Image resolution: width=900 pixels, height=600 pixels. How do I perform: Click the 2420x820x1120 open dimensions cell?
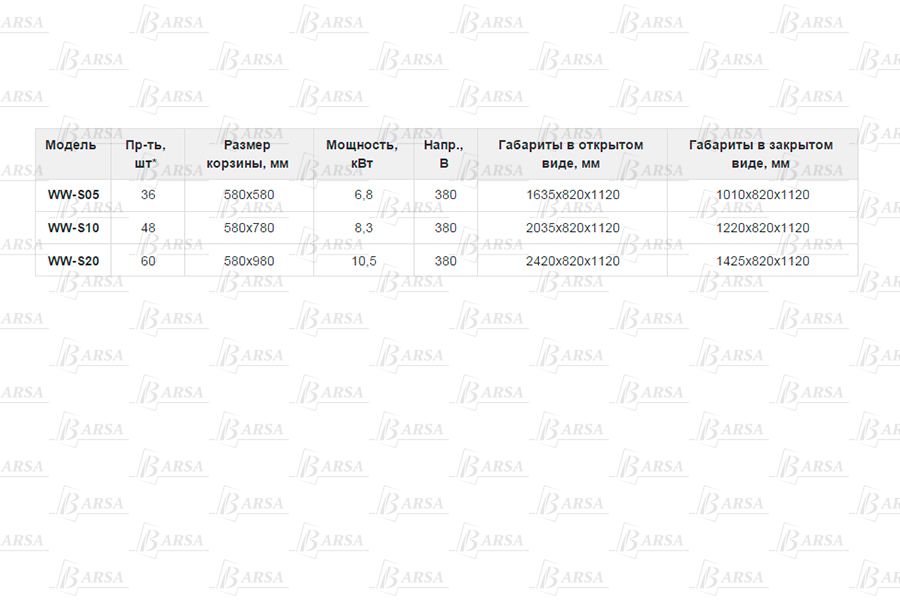(572, 261)
